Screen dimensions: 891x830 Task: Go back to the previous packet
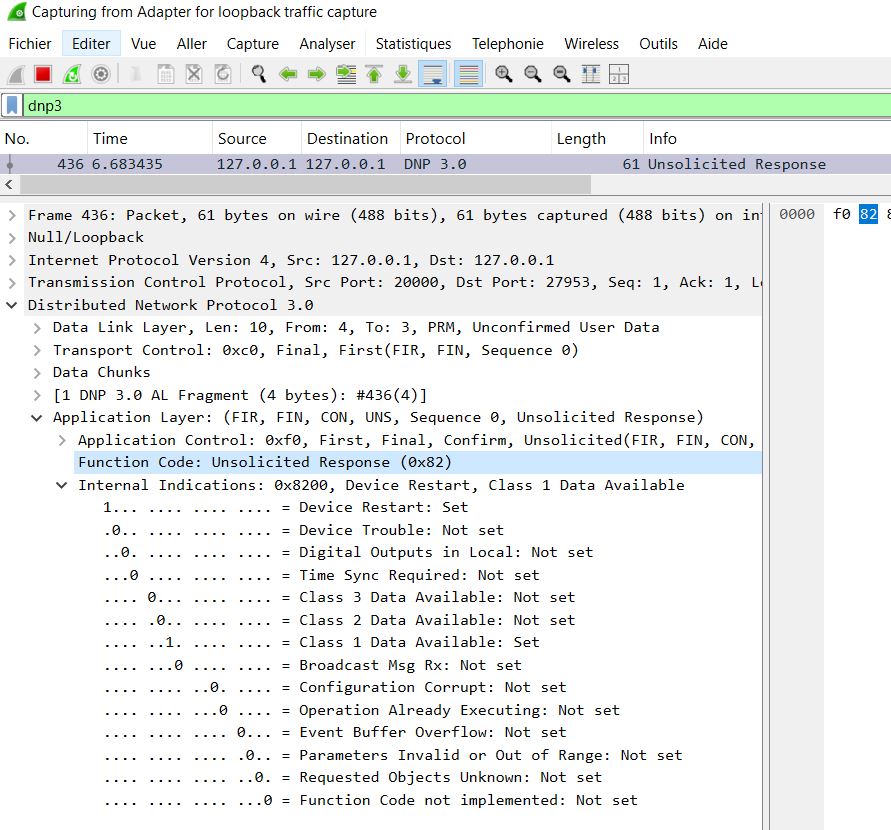coord(288,74)
